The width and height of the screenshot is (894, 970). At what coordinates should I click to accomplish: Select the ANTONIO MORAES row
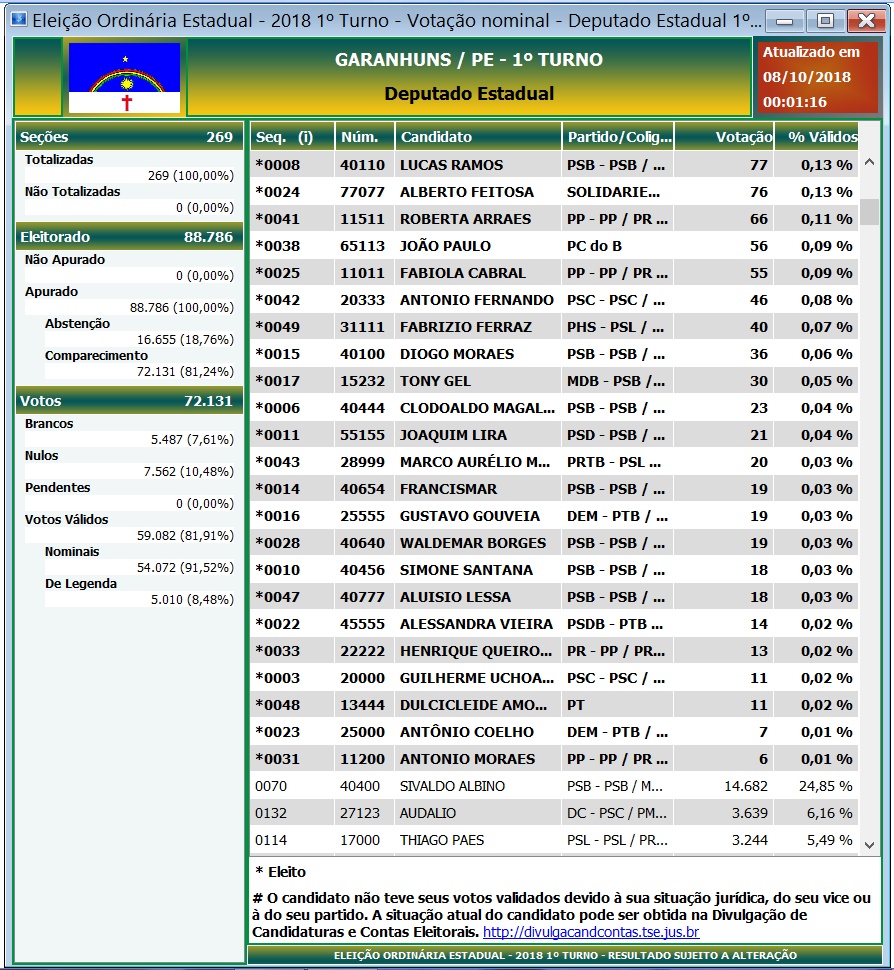click(x=554, y=758)
